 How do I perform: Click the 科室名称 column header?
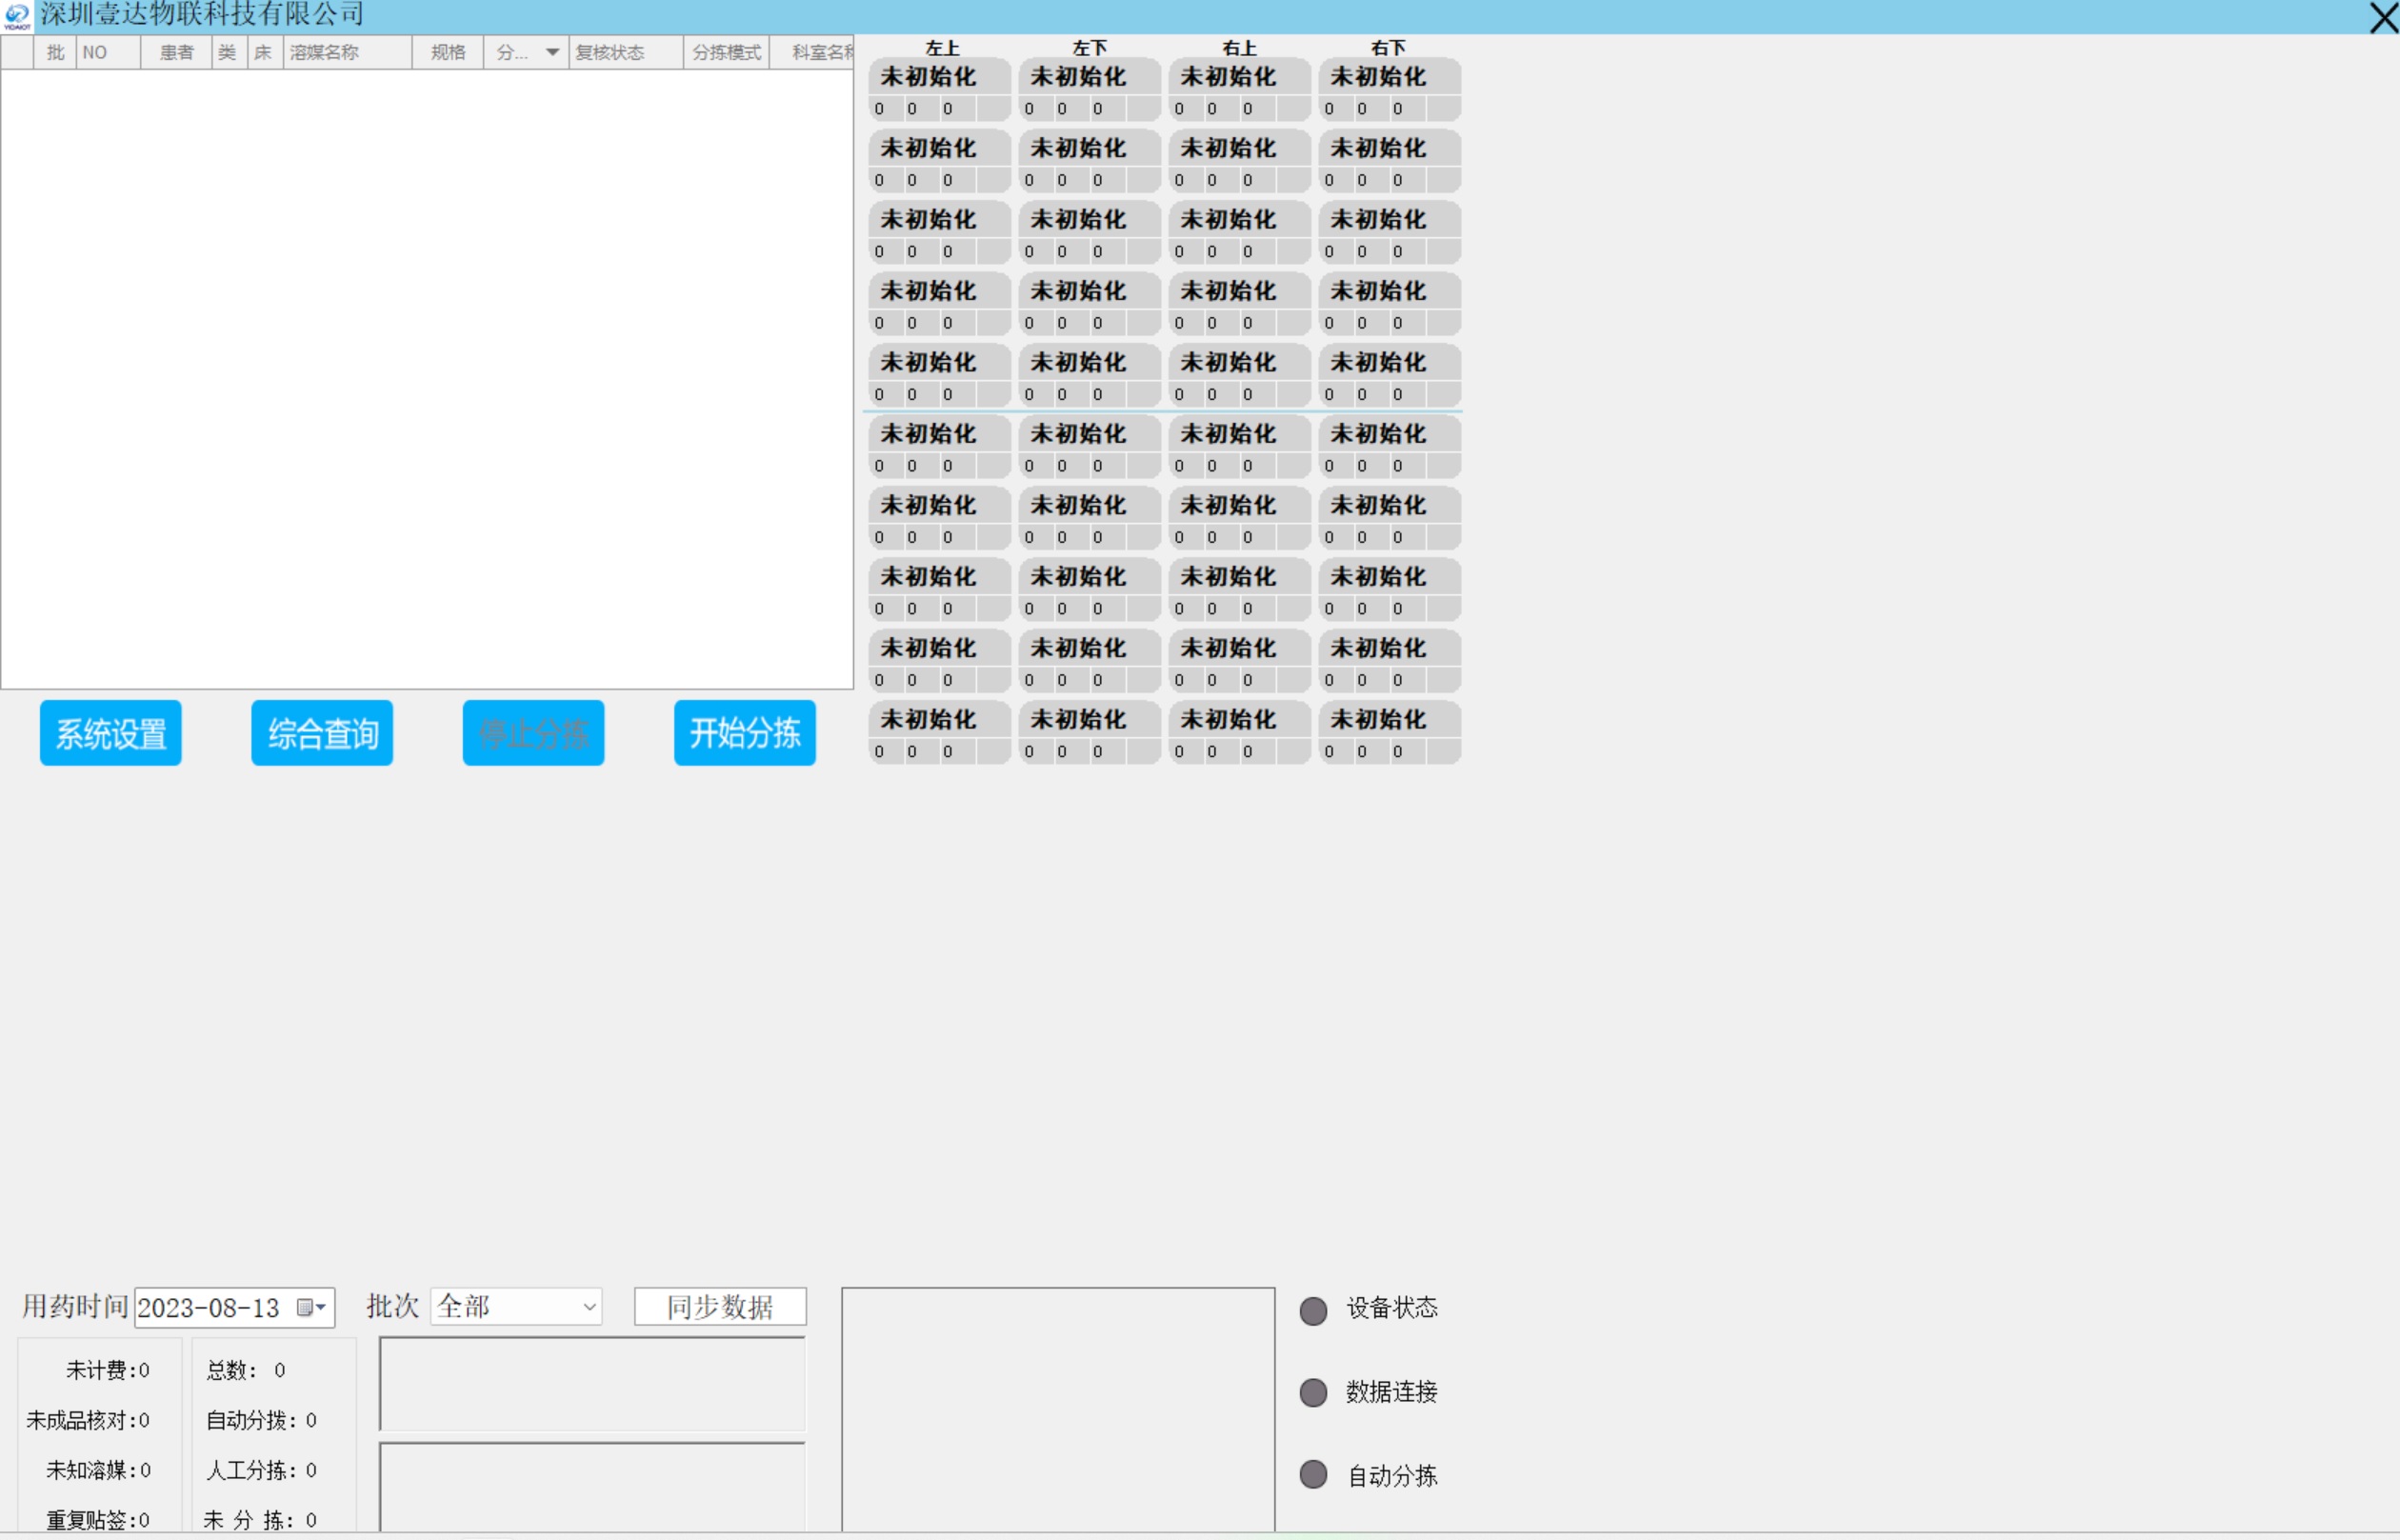click(812, 52)
